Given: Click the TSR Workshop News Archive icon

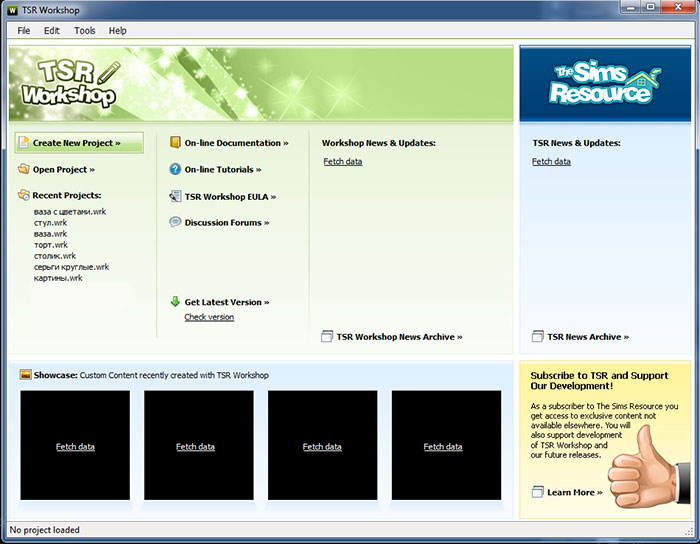Looking at the screenshot, I should click(x=326, y=337).
